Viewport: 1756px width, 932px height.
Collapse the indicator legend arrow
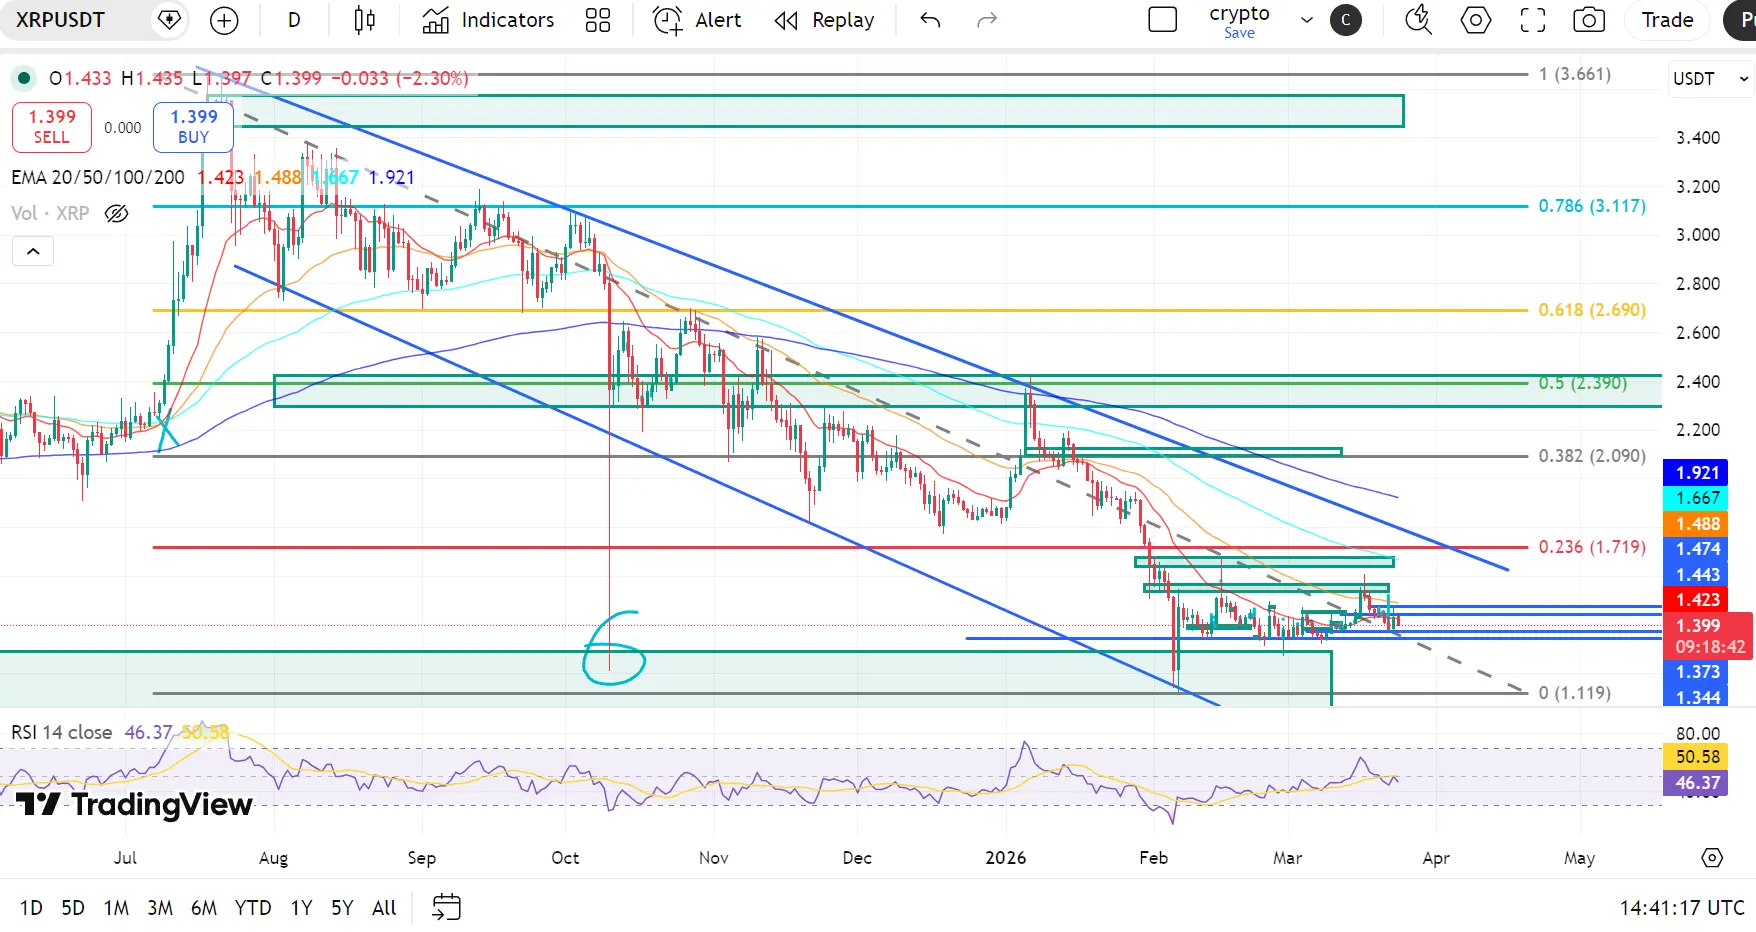[x=33, y=251]
